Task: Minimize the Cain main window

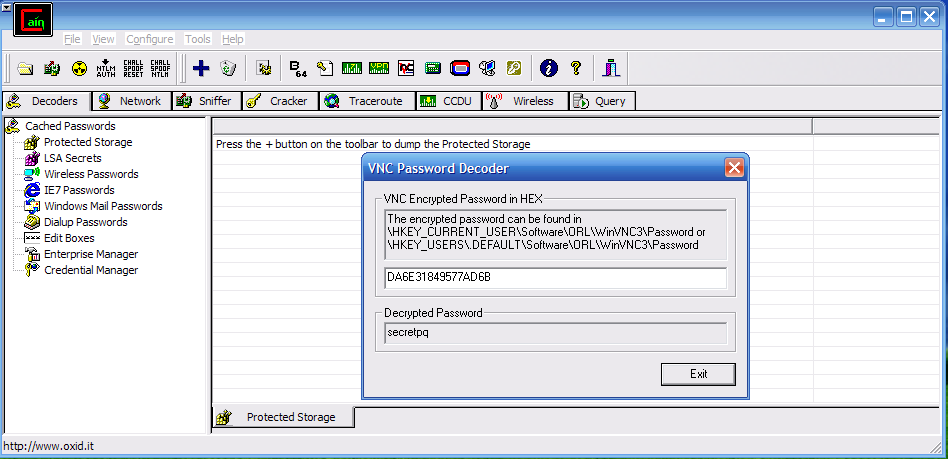Action: (883, 18)
